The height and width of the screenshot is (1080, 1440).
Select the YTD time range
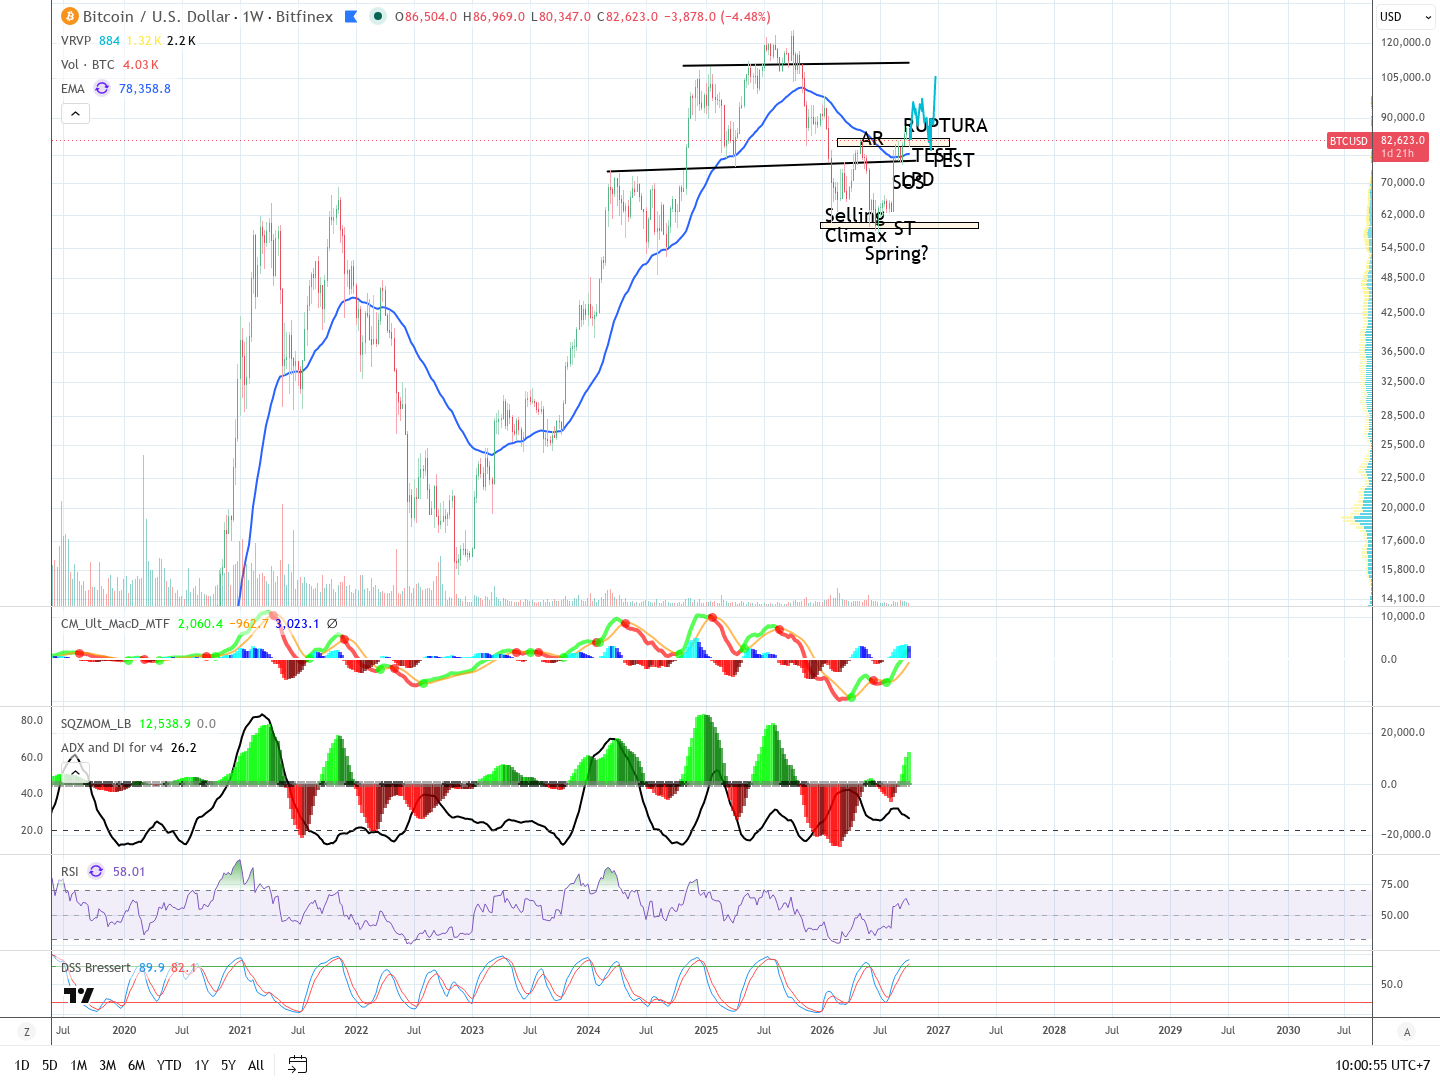pyautogui.click(x=169, y=1065)
